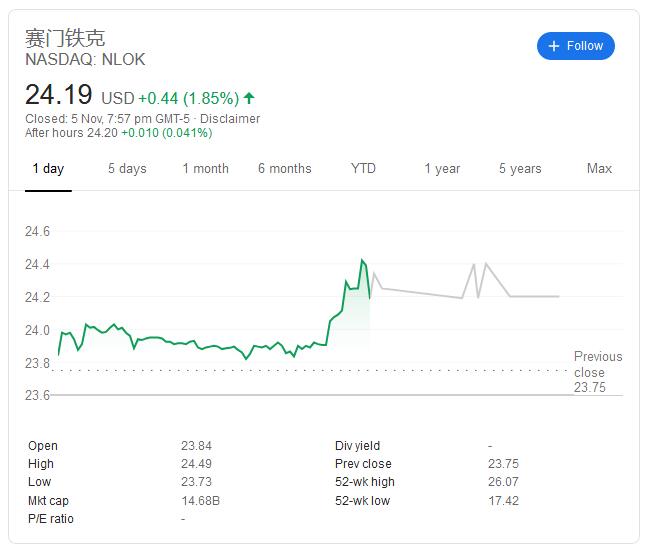Click the green price line peak

pos(362,261)
